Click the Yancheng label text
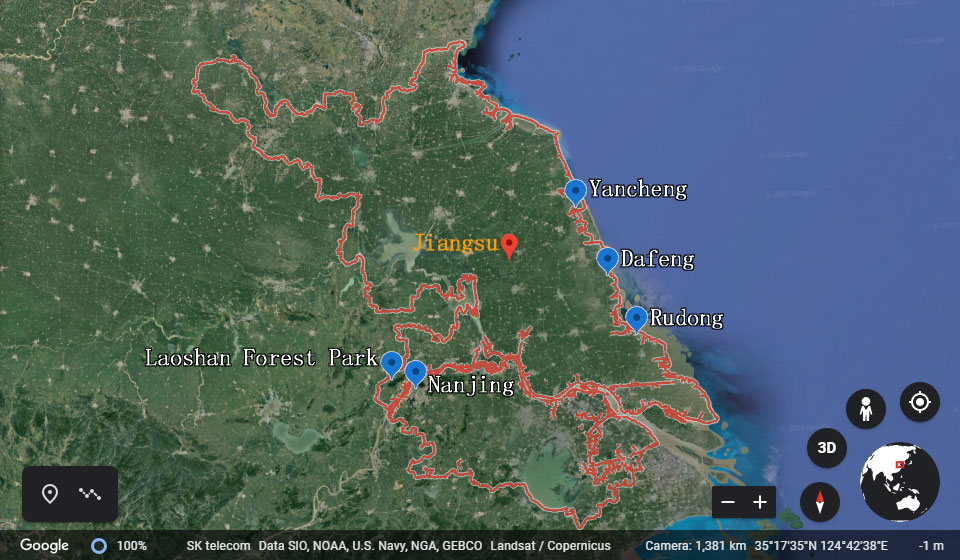Viewport: 960px width, 560px height. [638, 189]
